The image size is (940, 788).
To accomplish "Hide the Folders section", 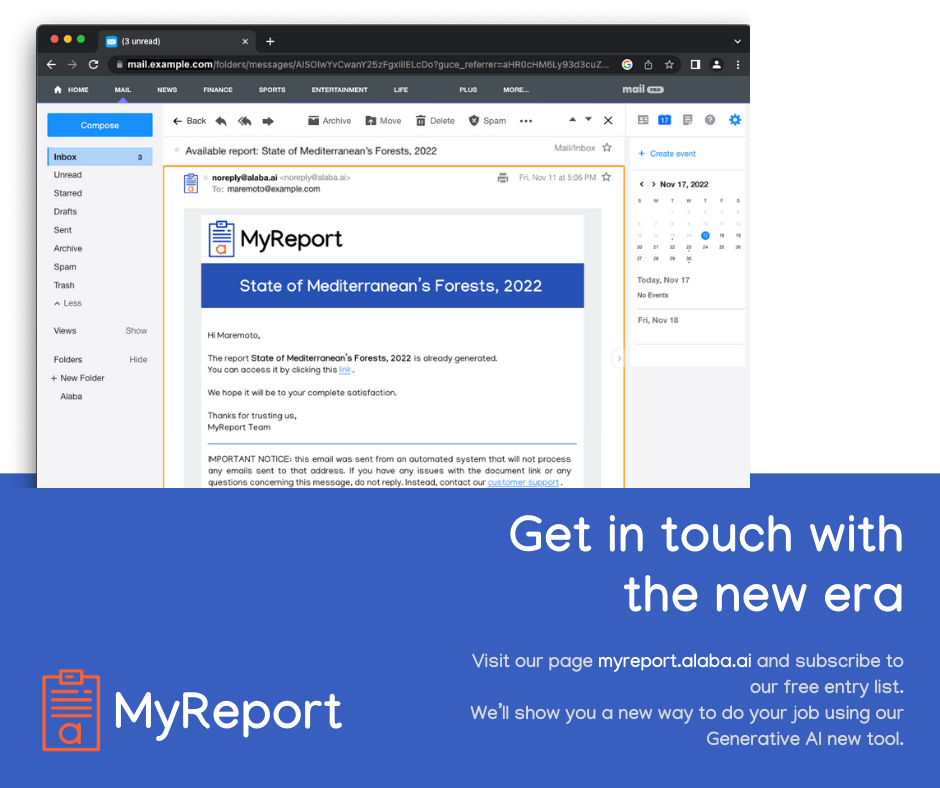I will (x=138, y=360).
